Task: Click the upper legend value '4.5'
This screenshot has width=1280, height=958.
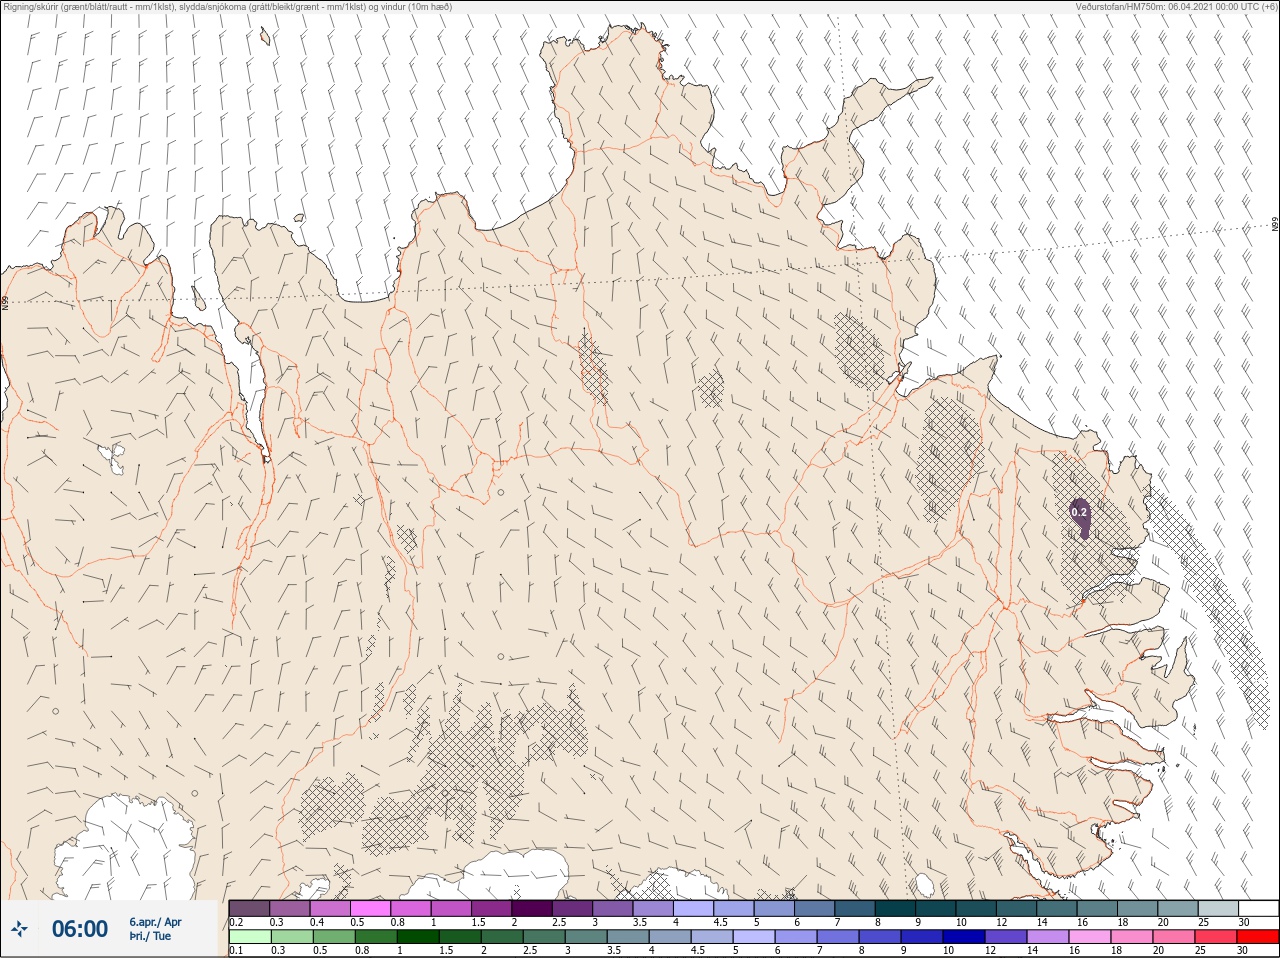Action: coord(720,922)
